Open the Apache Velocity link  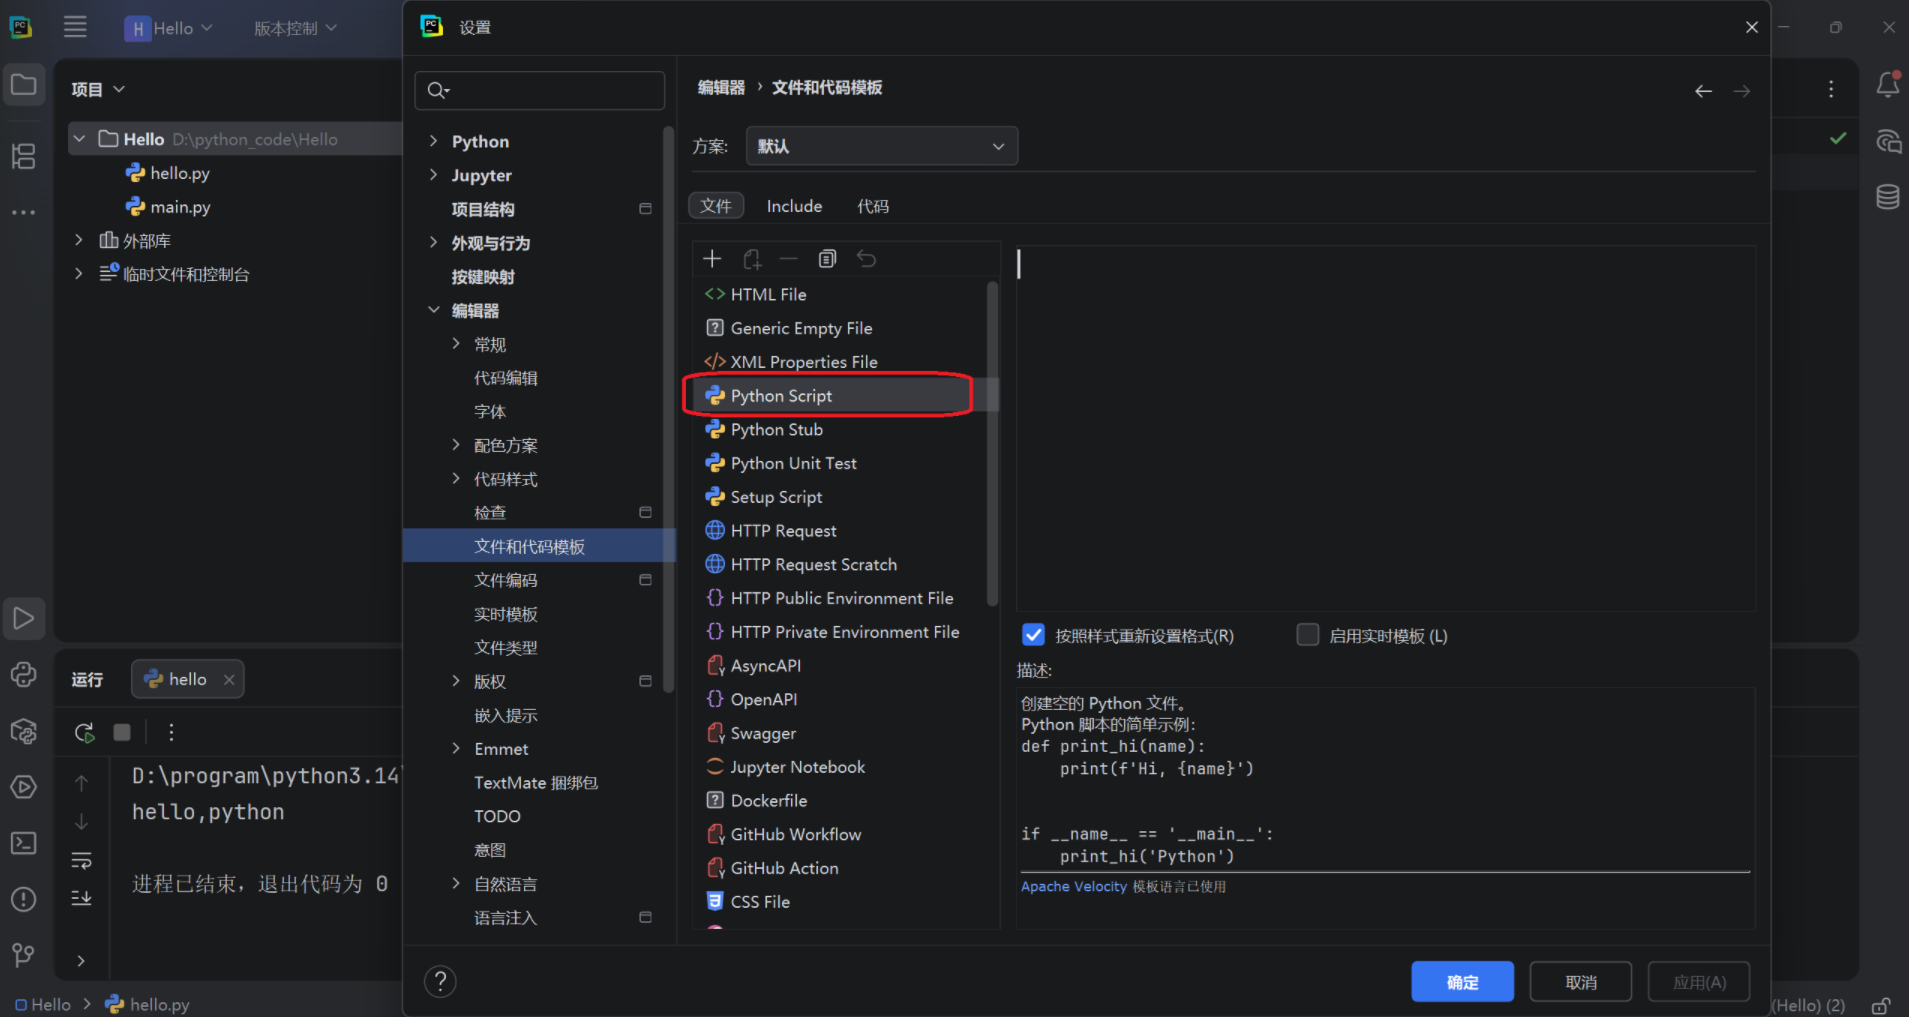1074,887
